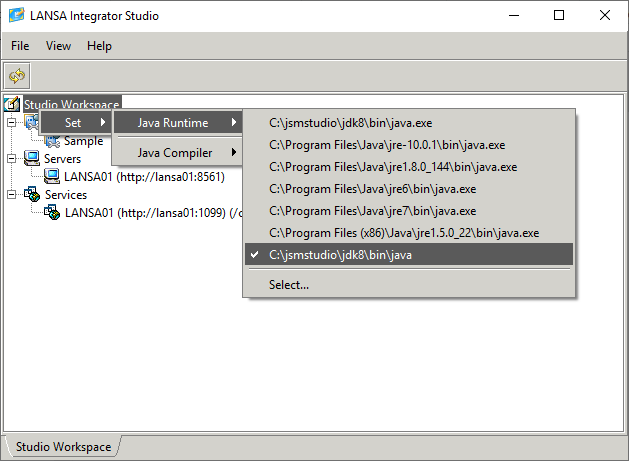Image resolution: width=629 pixels, height=461 pixels.
Task: Choose the jre7 java.exe runtime
Action: pyautogui.click(x=409, y=211)
